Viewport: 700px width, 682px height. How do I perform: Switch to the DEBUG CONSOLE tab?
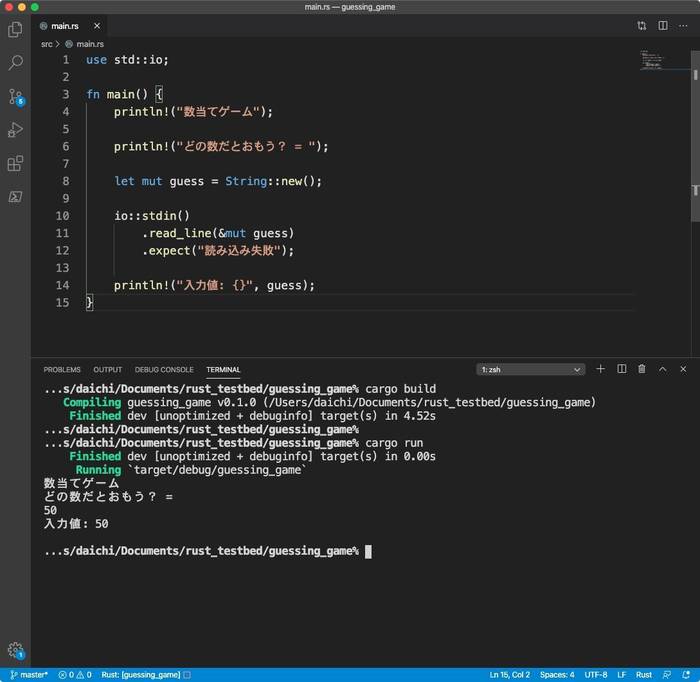pos(164,370)
